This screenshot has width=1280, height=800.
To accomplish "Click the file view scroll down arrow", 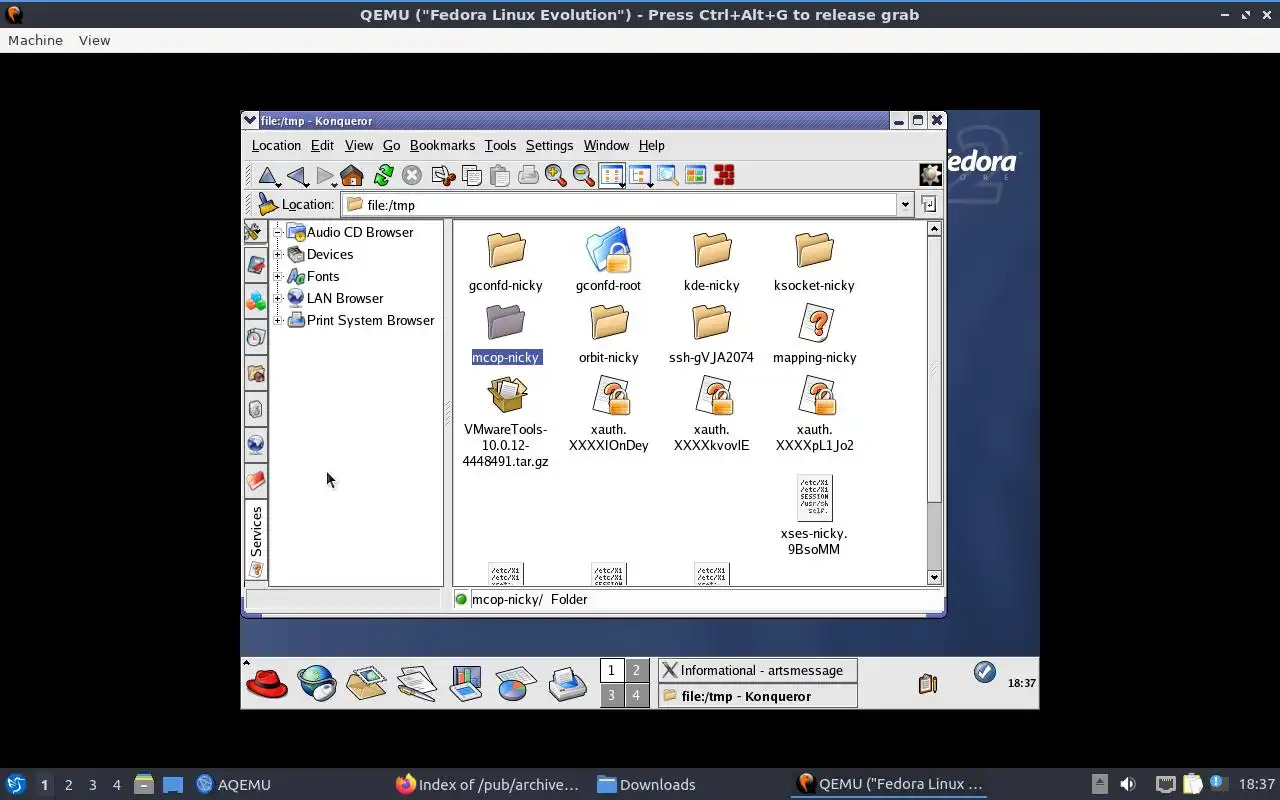I will click(x=934, y=577).
